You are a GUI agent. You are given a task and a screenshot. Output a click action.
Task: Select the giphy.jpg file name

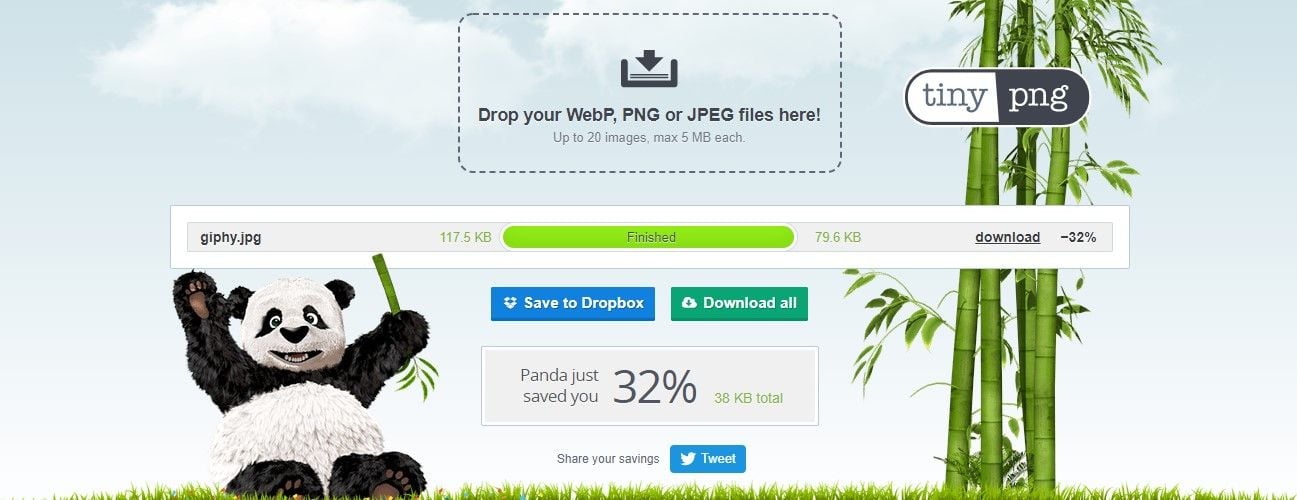point(231,238)
